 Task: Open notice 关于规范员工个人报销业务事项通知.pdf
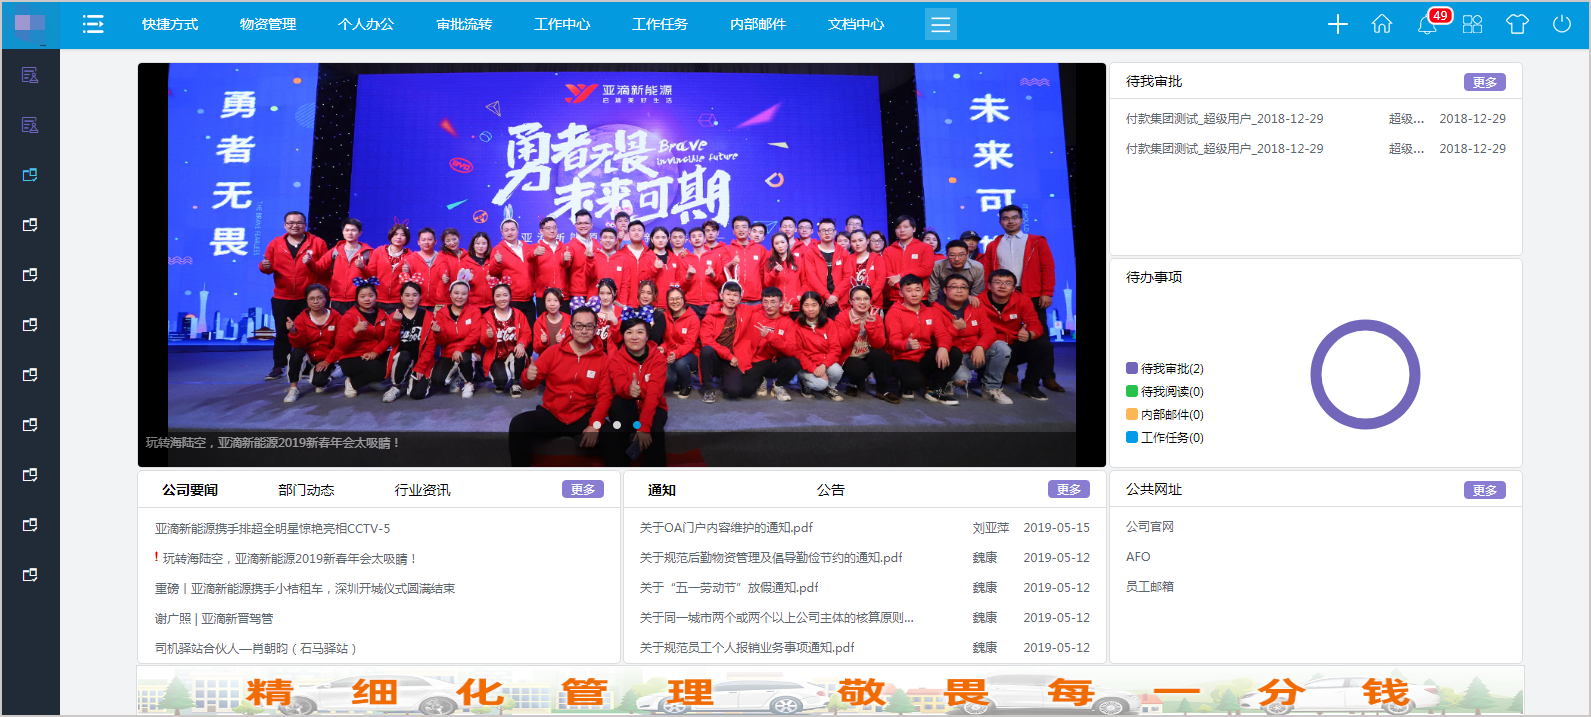point(747,647)
